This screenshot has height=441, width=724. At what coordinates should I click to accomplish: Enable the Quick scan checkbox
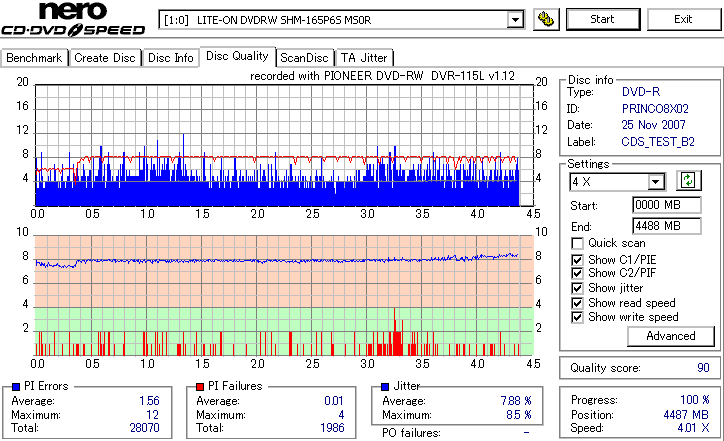click(x=577, y=243)
